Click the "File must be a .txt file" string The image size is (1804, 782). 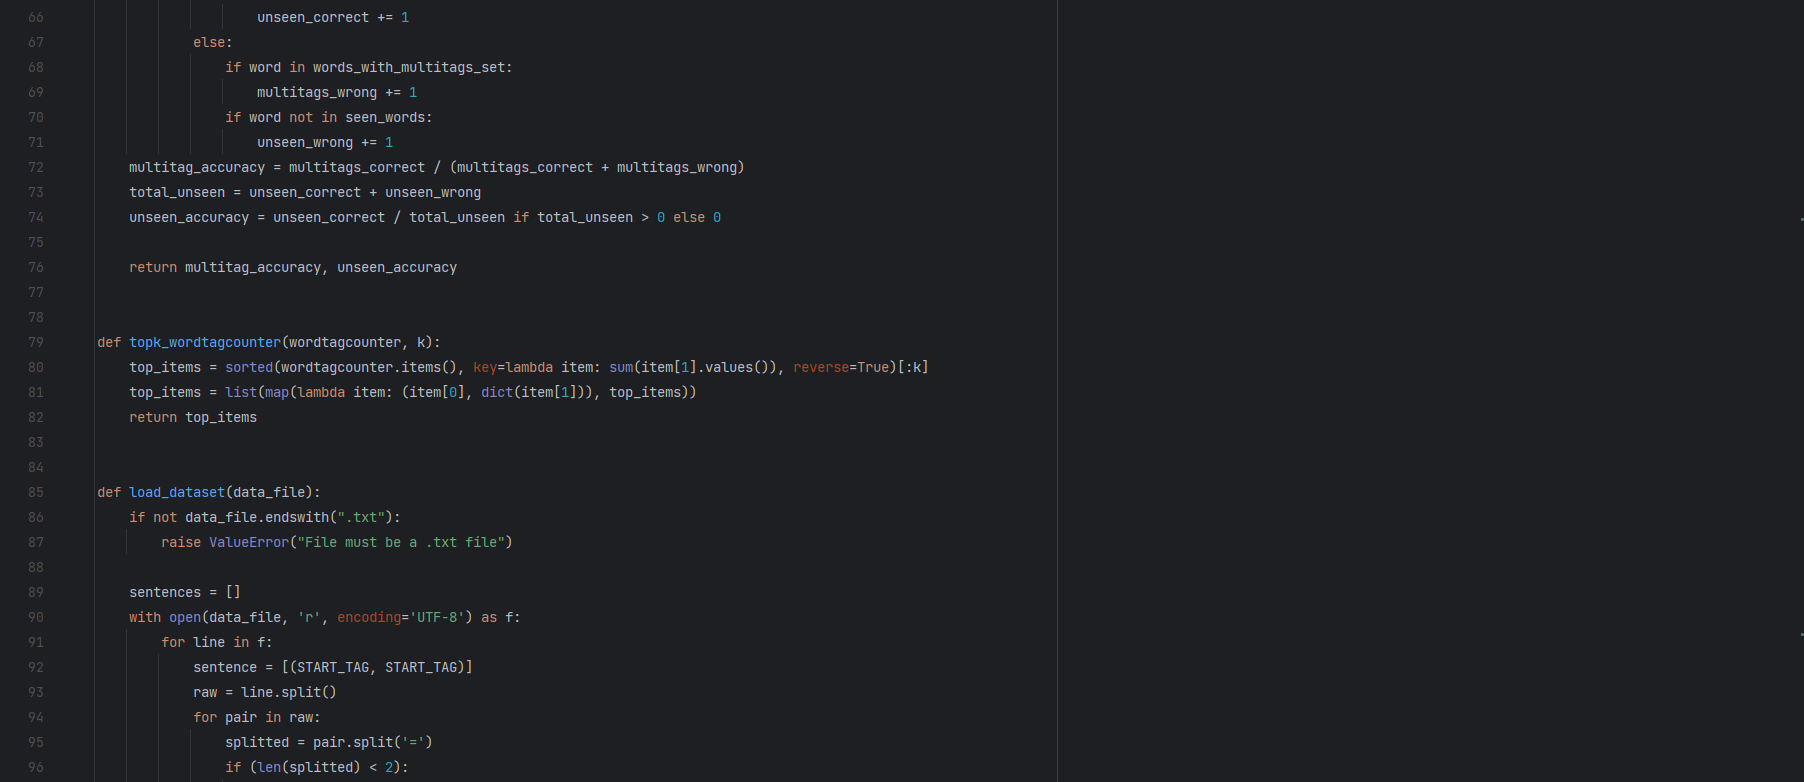pyautogui.click(x=401, y=542)
